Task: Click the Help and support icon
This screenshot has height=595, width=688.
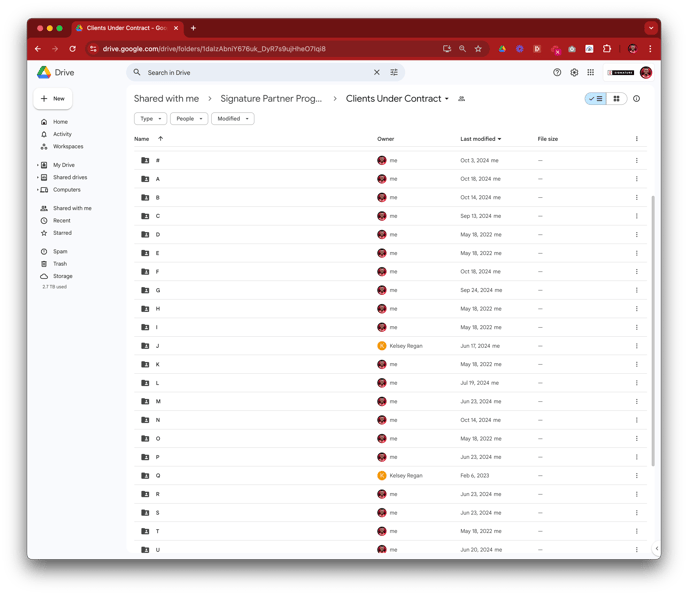Action: (557, 73)
